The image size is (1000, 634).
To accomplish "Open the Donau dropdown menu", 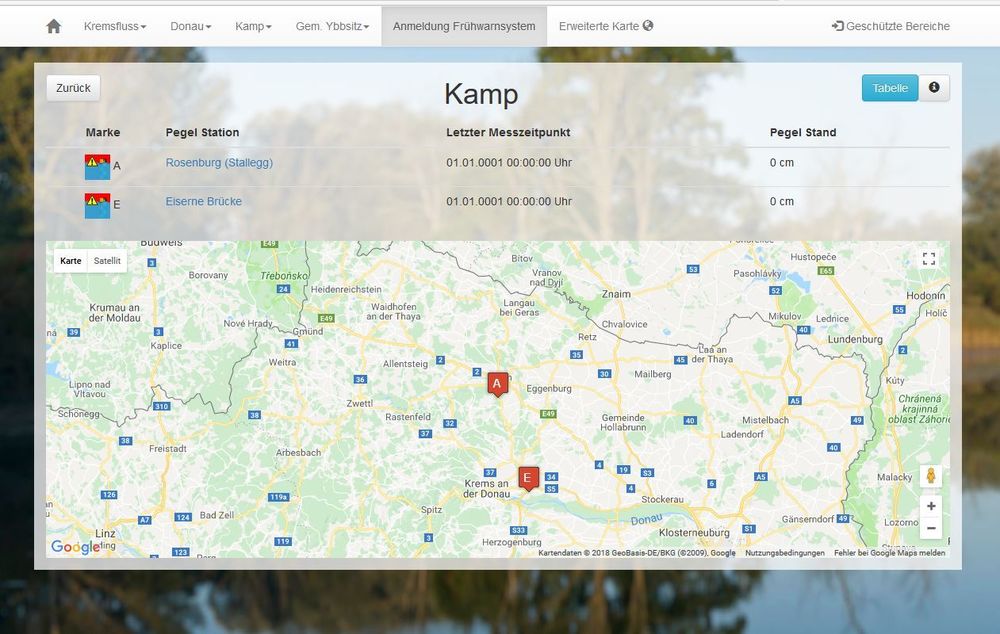I will [191, 26].
